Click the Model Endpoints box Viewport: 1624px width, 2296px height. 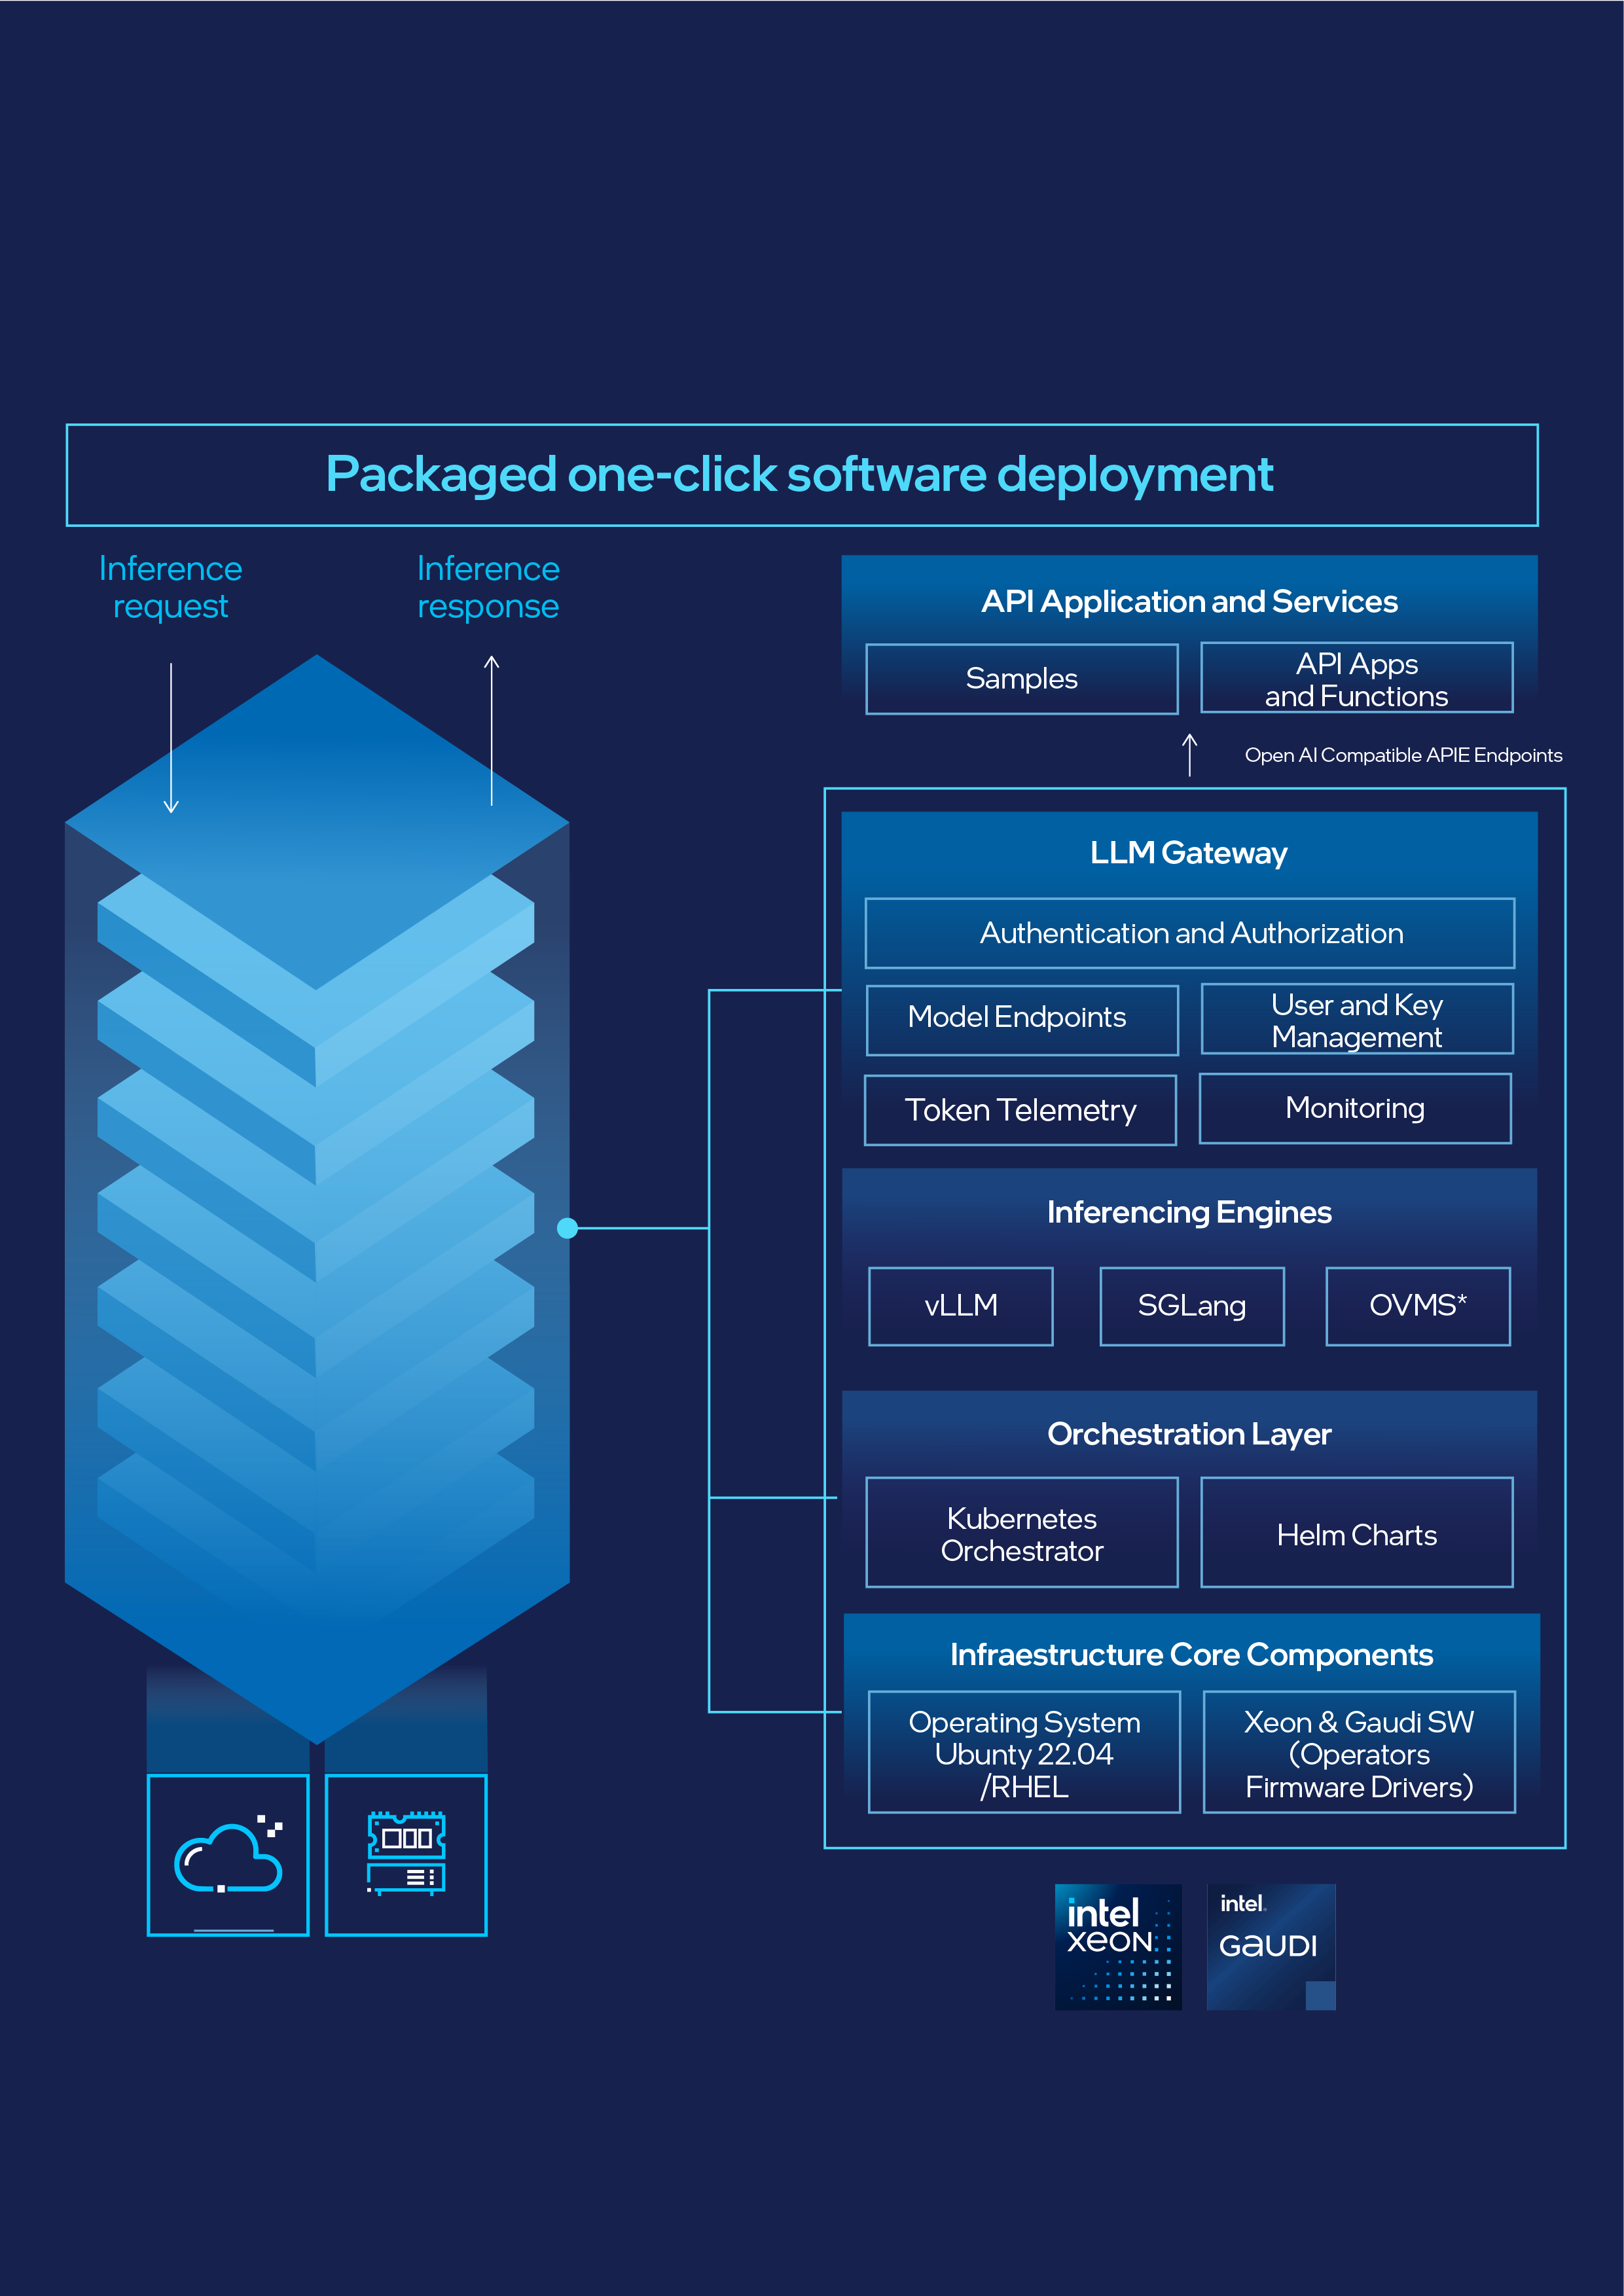pos(1021,1019)
